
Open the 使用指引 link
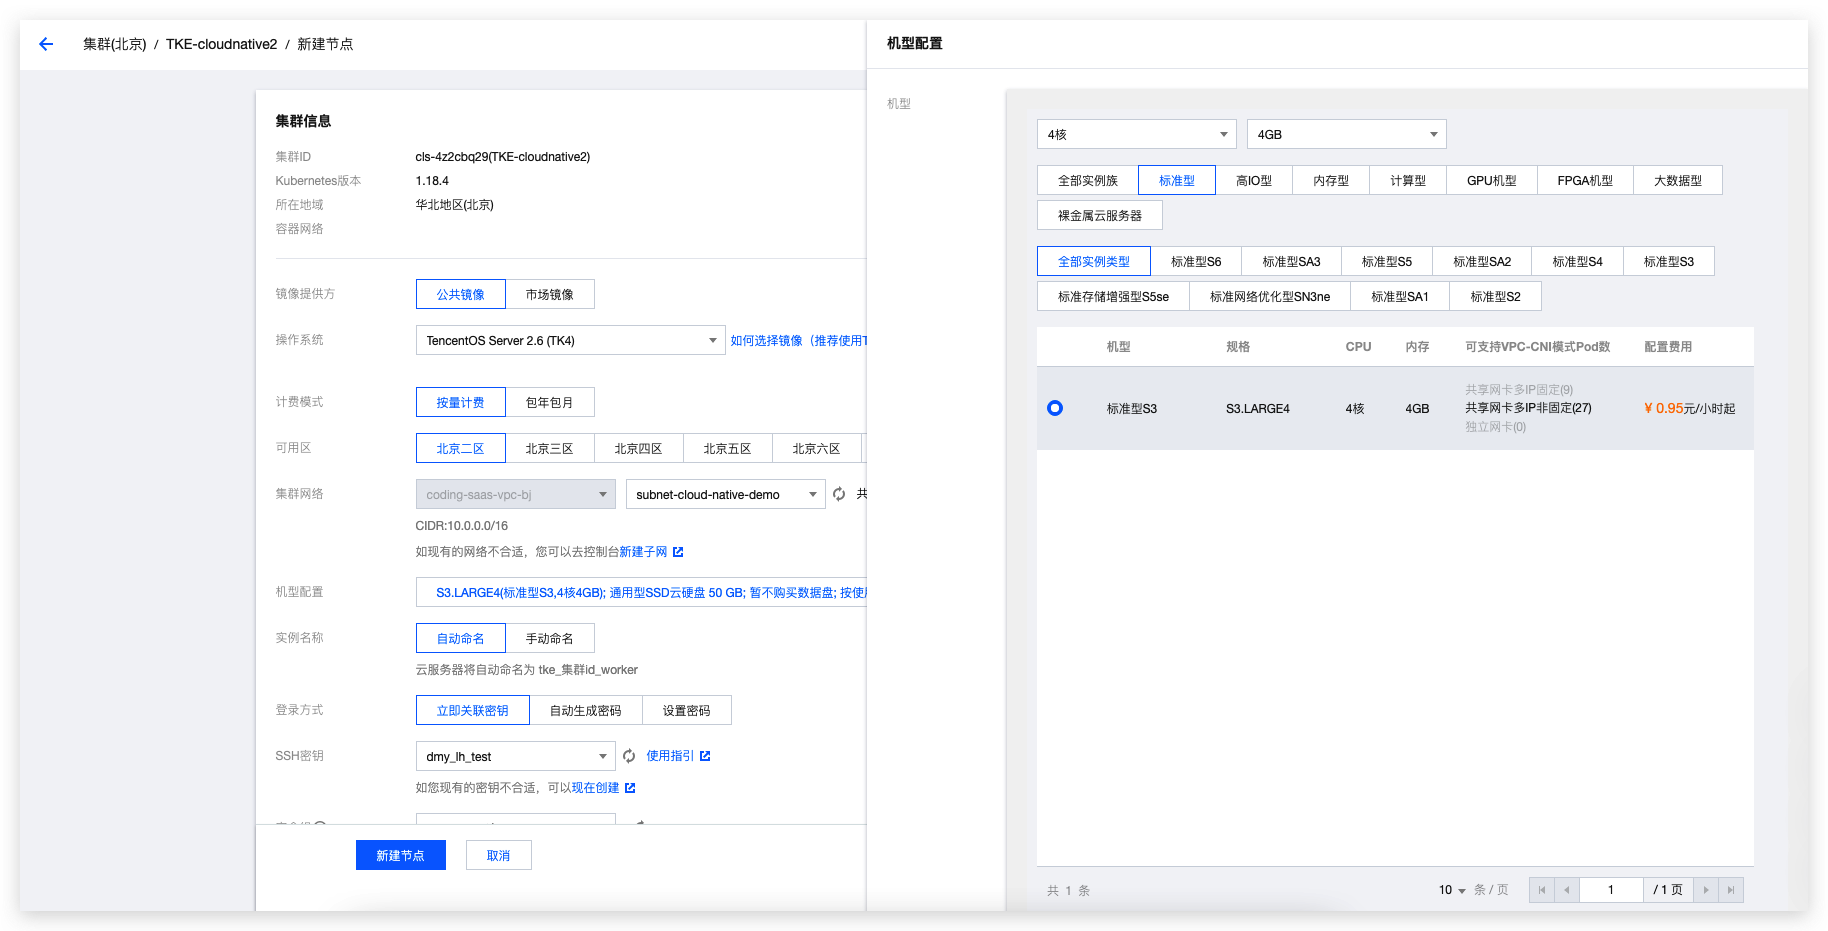tap(670, 756)
